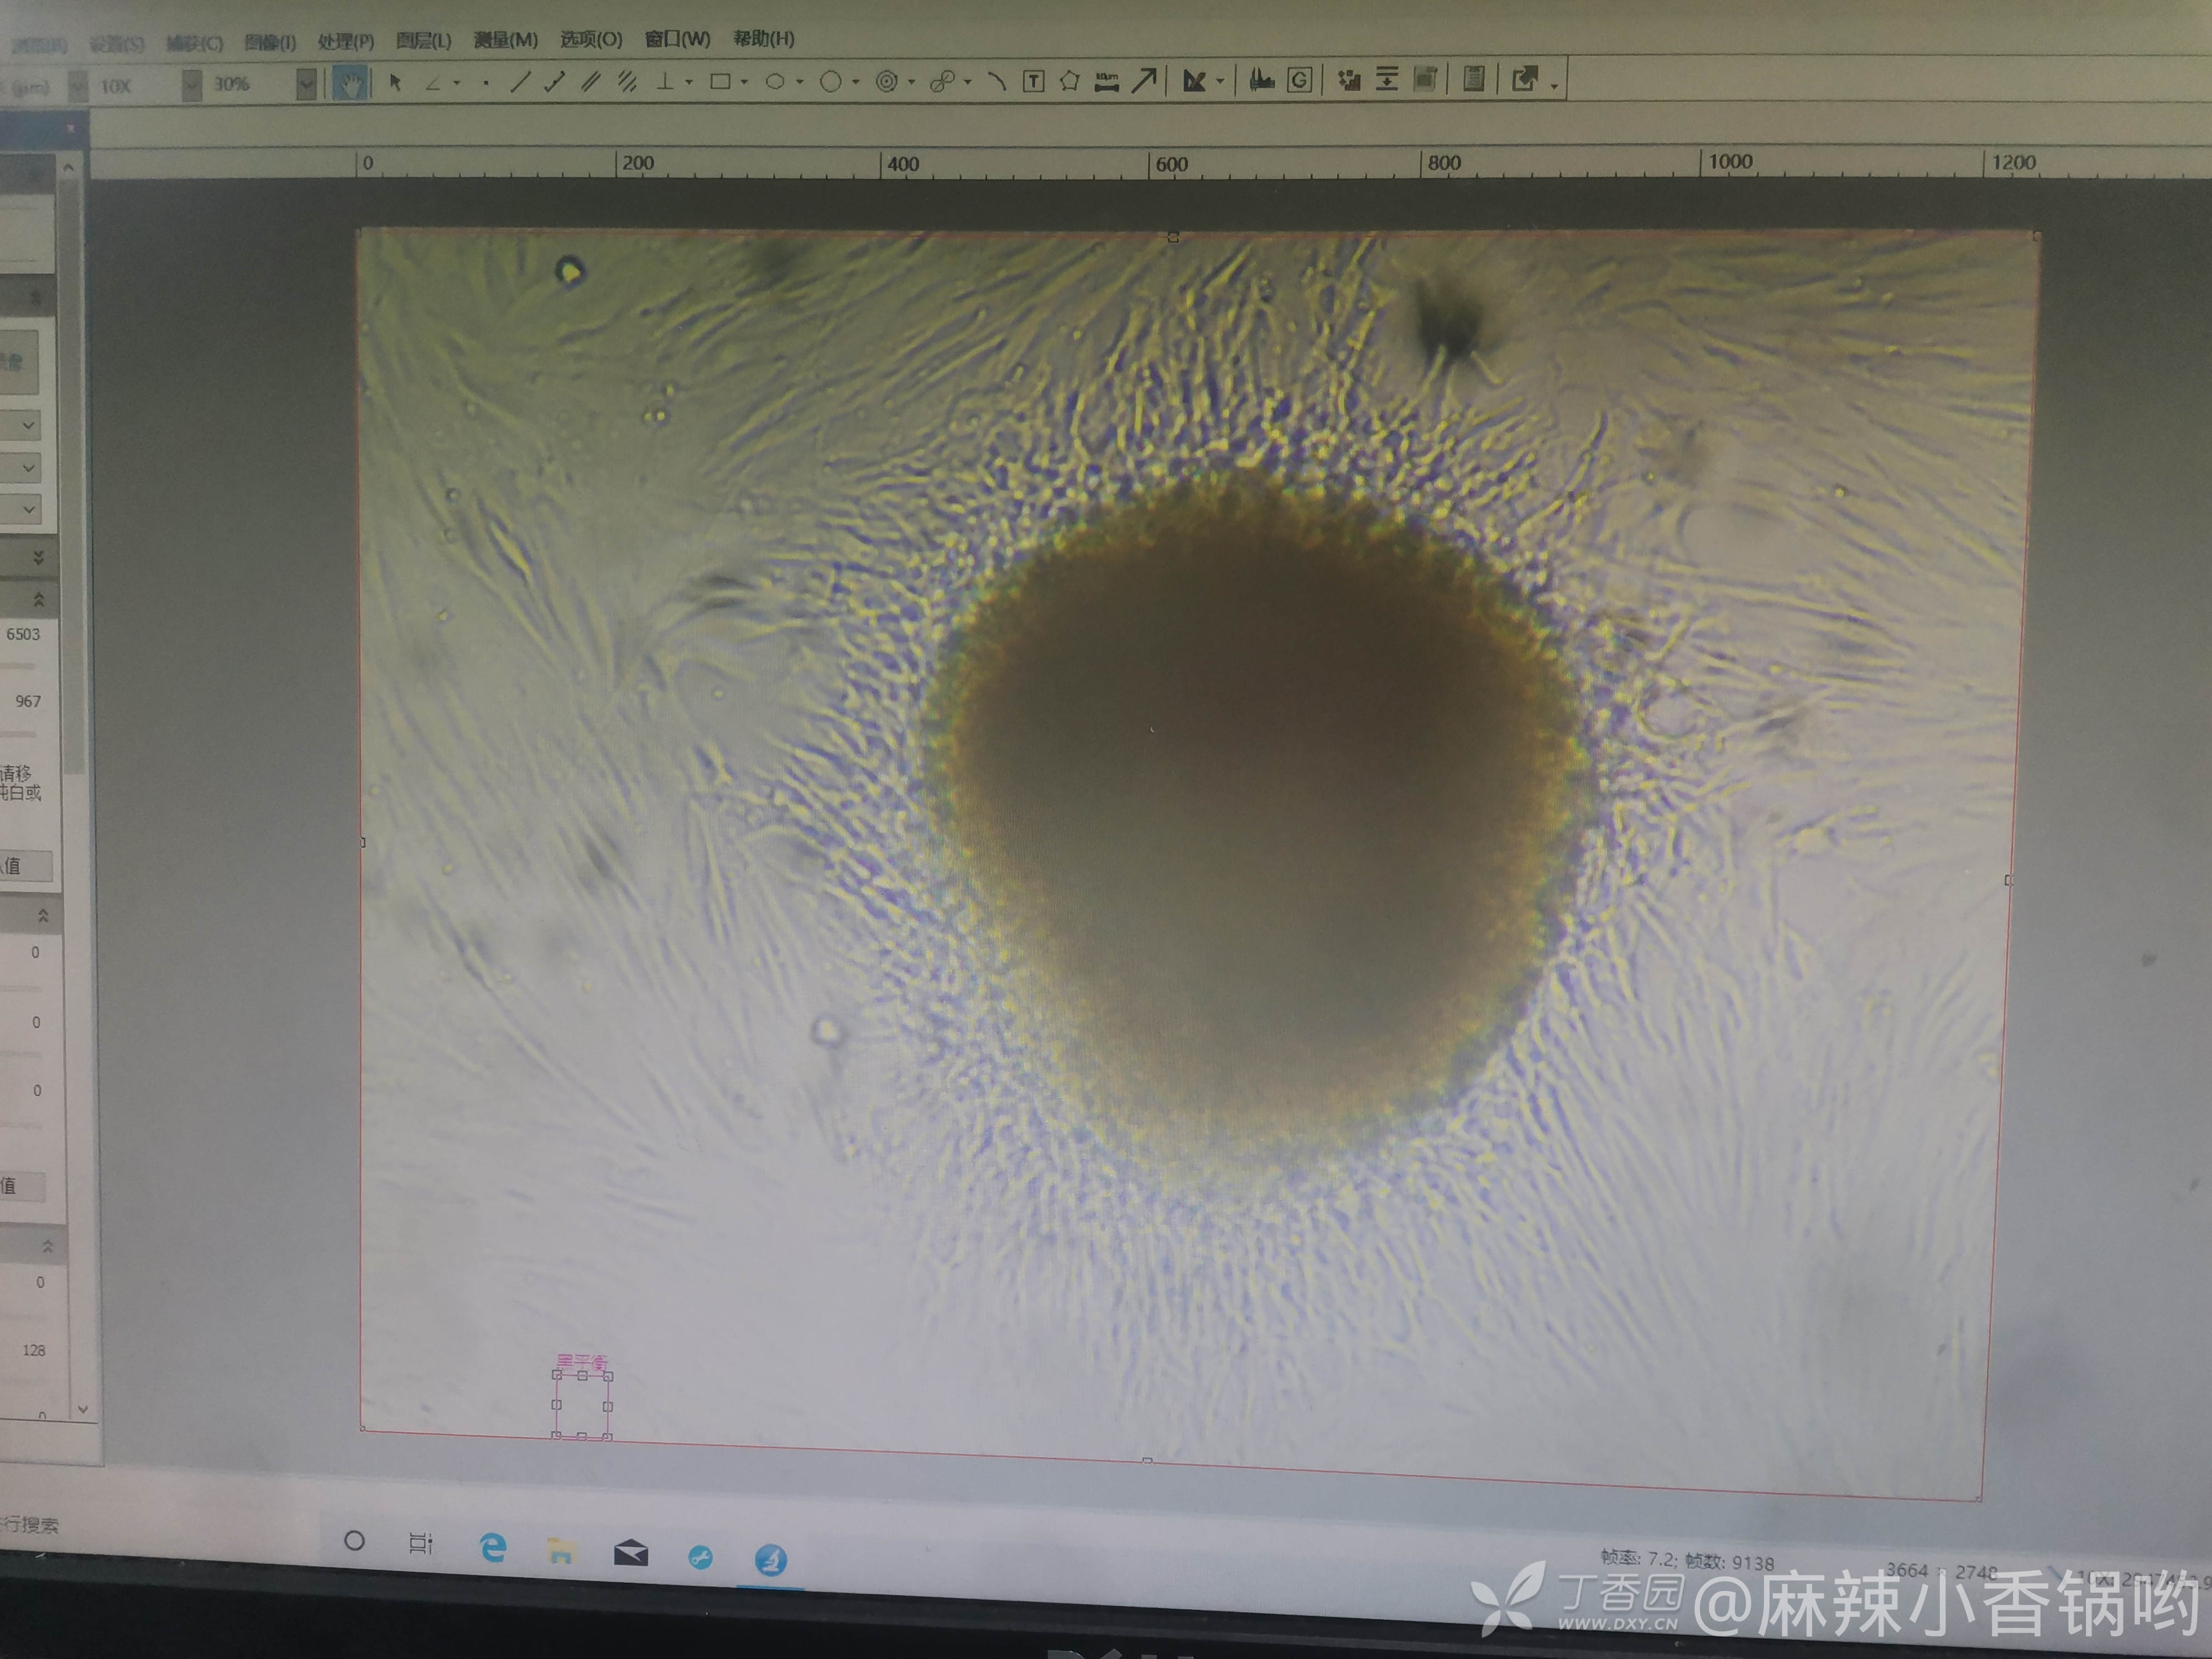
Task: Collapse the panel section above value 128
Action: (47, 1246)
